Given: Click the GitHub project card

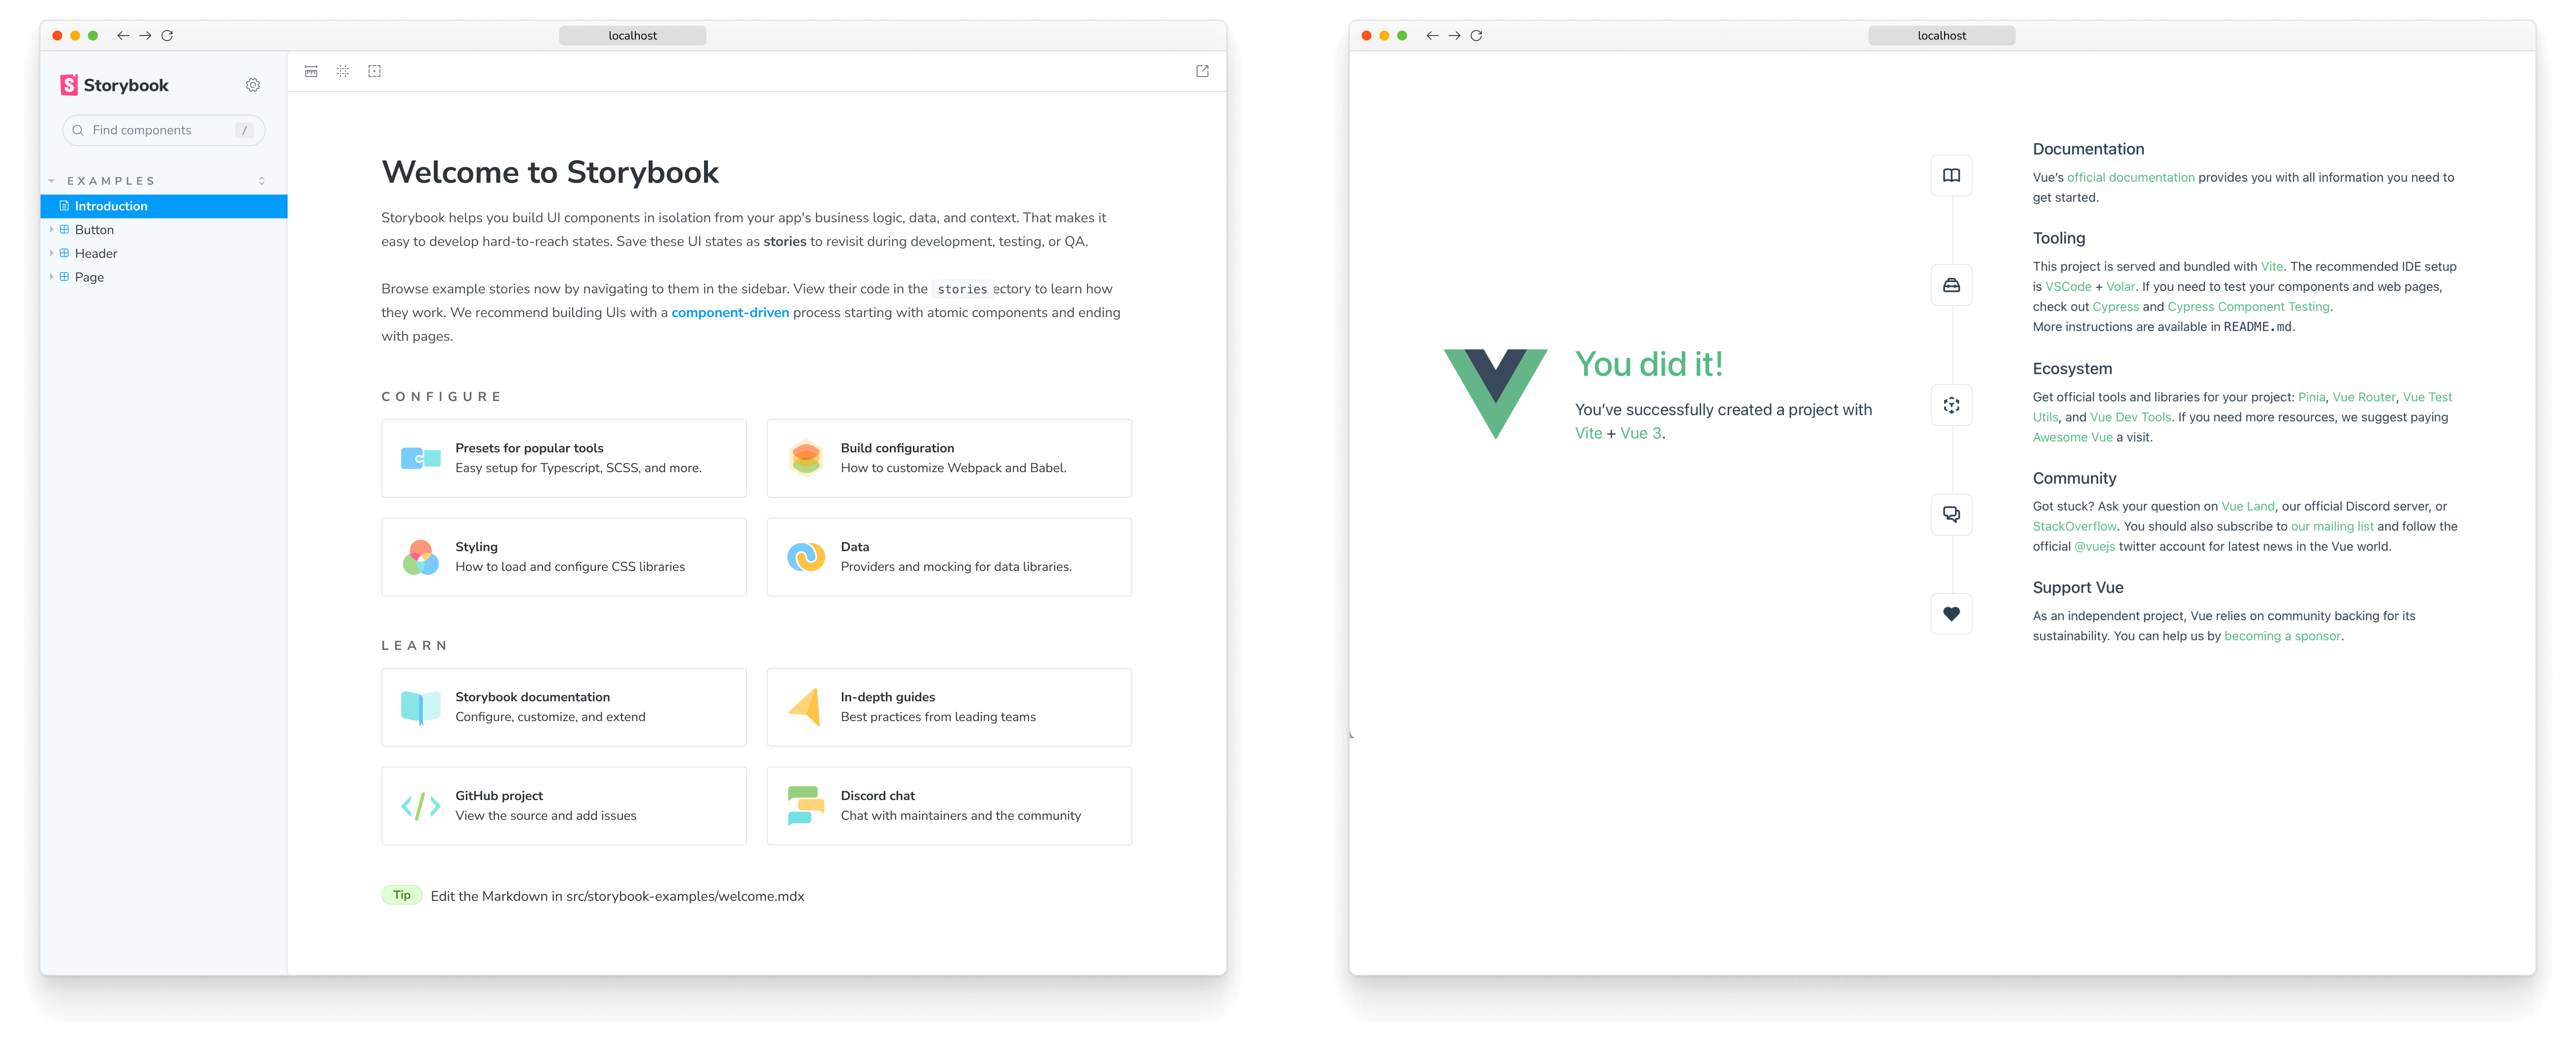Looking at the screenshot, I should pos(565,805).
